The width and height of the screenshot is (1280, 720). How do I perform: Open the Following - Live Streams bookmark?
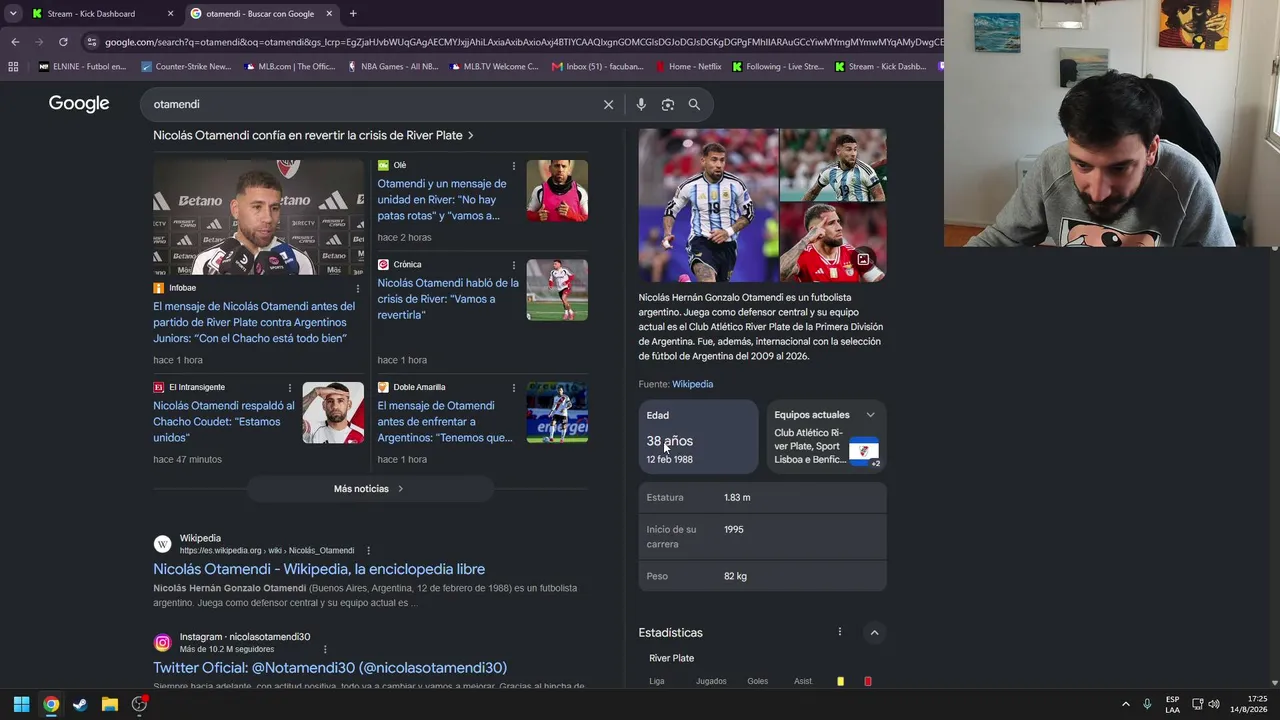[778, 67]
